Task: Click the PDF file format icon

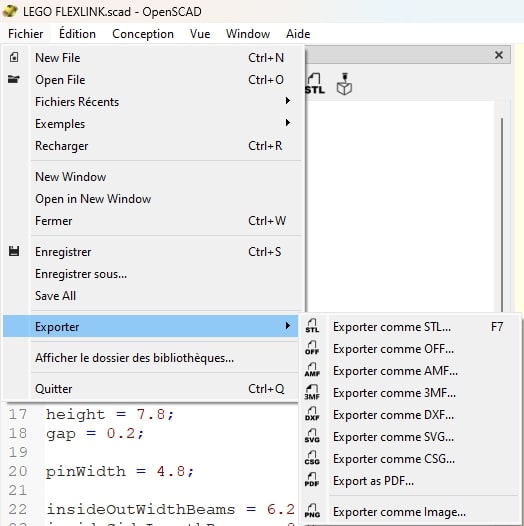Action: coord(312,480)
